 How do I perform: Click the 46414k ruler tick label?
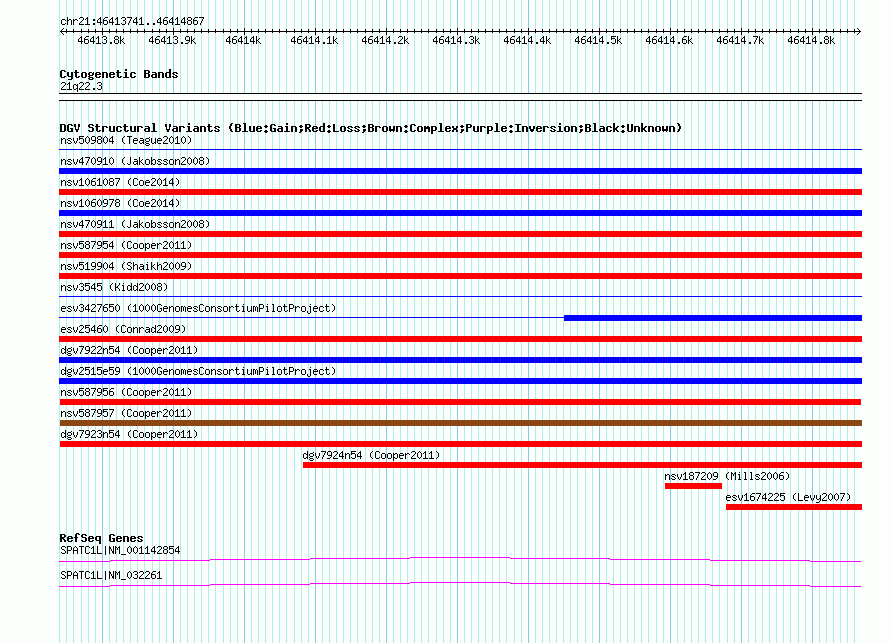tap(243, 40)
